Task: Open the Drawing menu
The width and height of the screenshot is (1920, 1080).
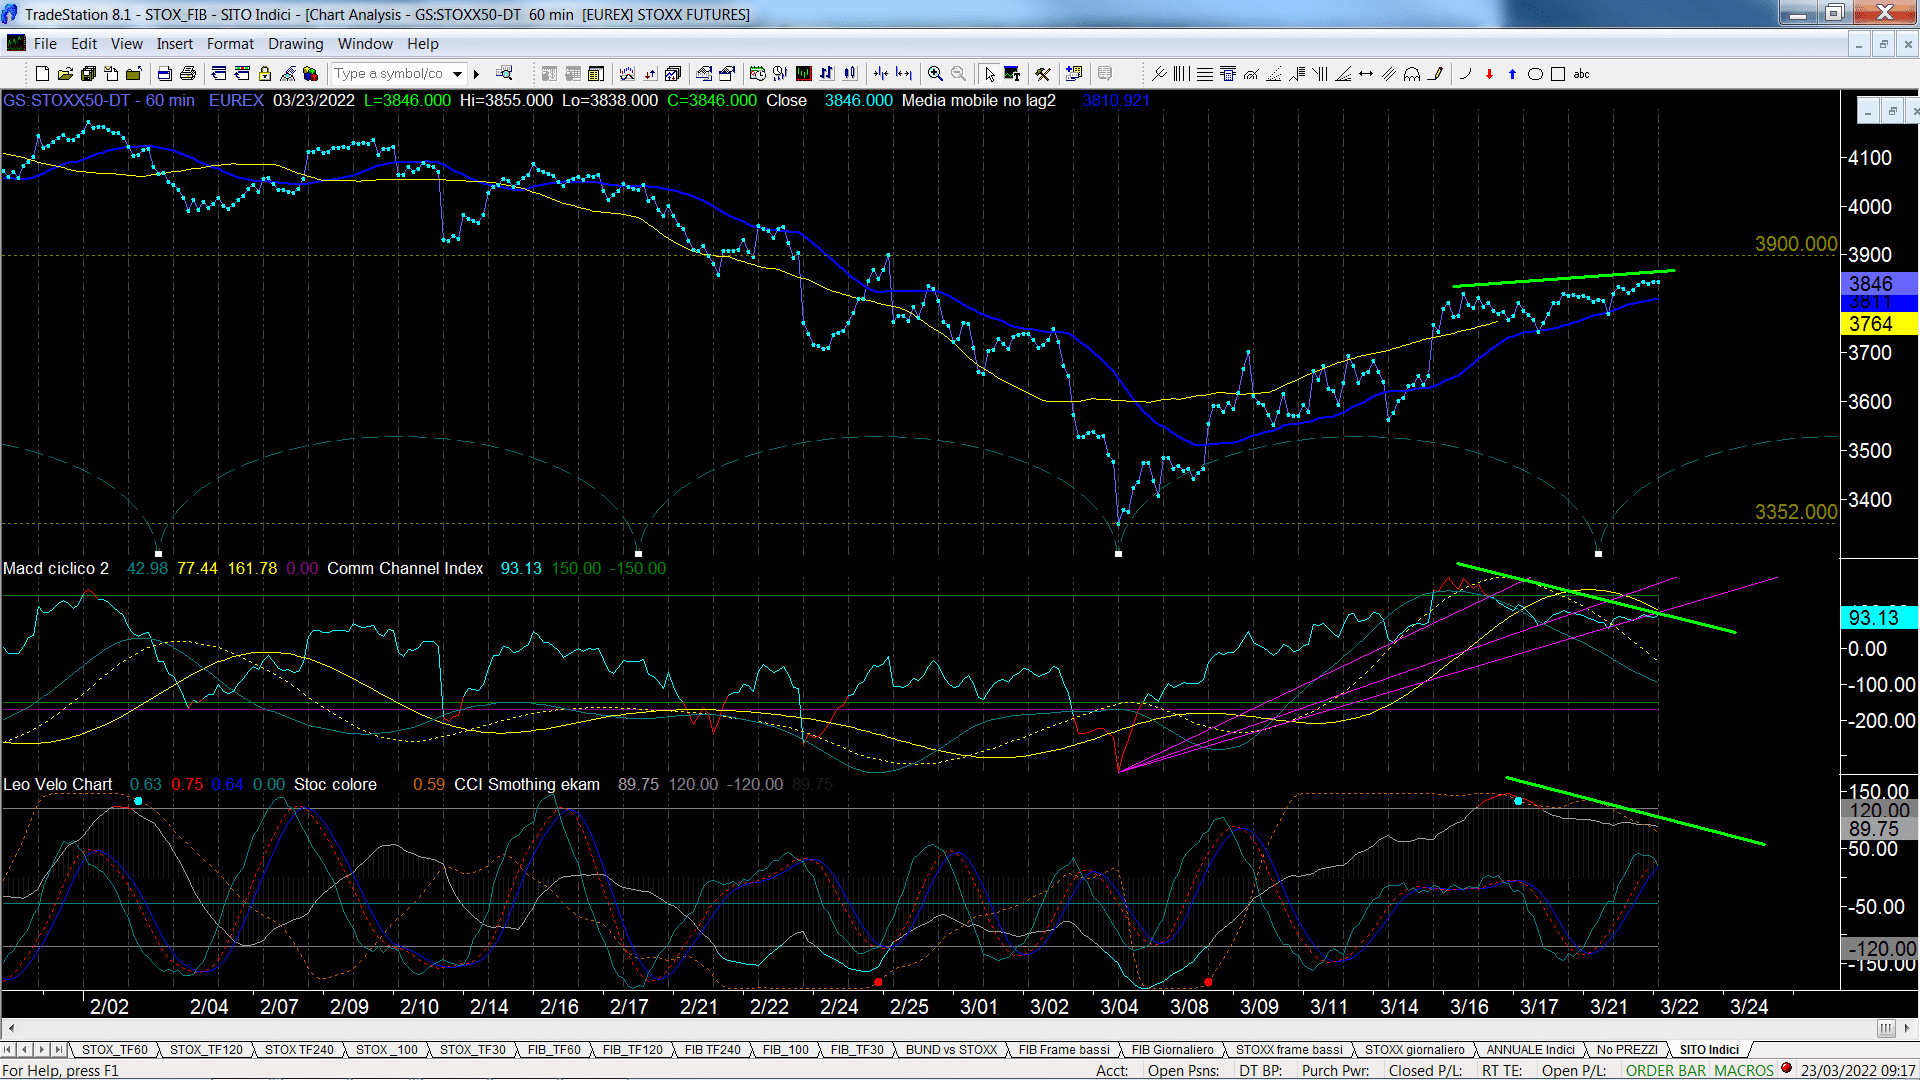Action: coord(296,44)
